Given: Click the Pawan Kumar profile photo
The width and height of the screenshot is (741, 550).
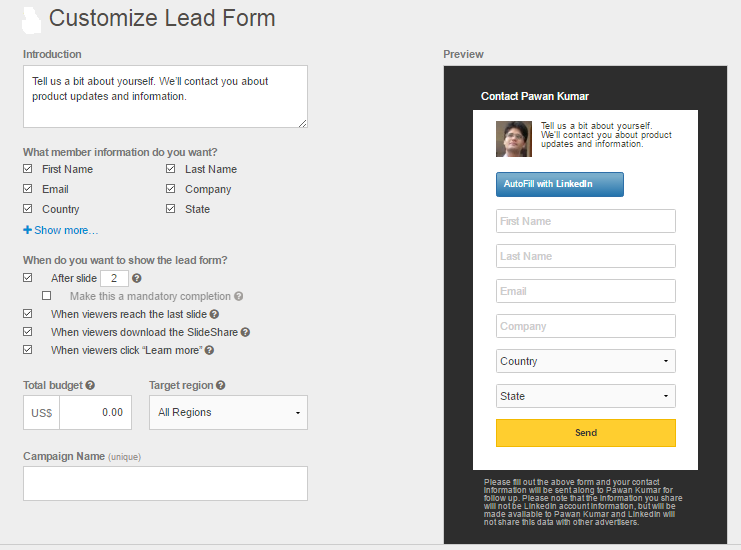Looking at the screenshot, I should click(514, 139).
